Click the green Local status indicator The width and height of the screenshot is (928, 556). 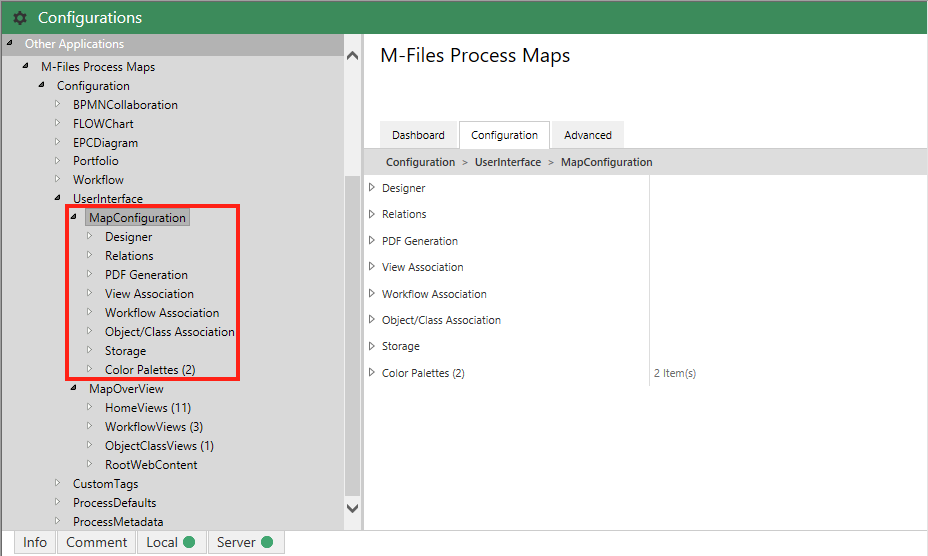point(188,542)
